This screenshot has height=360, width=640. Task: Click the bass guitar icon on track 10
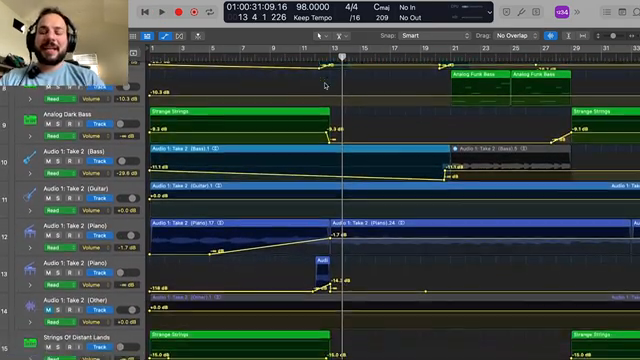coord(30,157)
